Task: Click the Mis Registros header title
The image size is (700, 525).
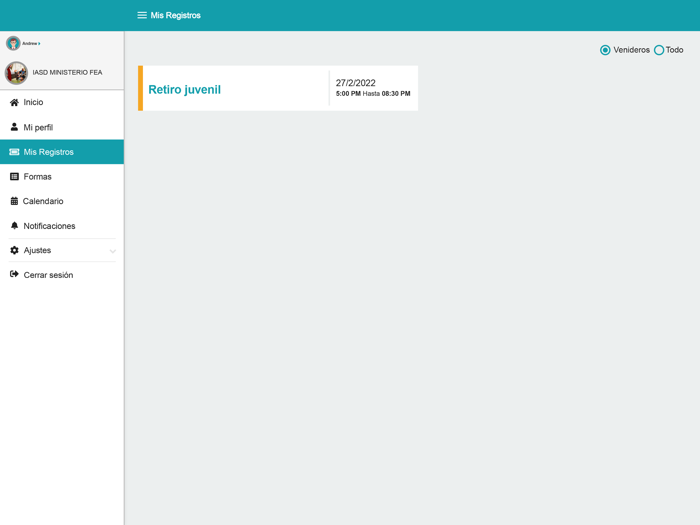Action: point(175,15)
